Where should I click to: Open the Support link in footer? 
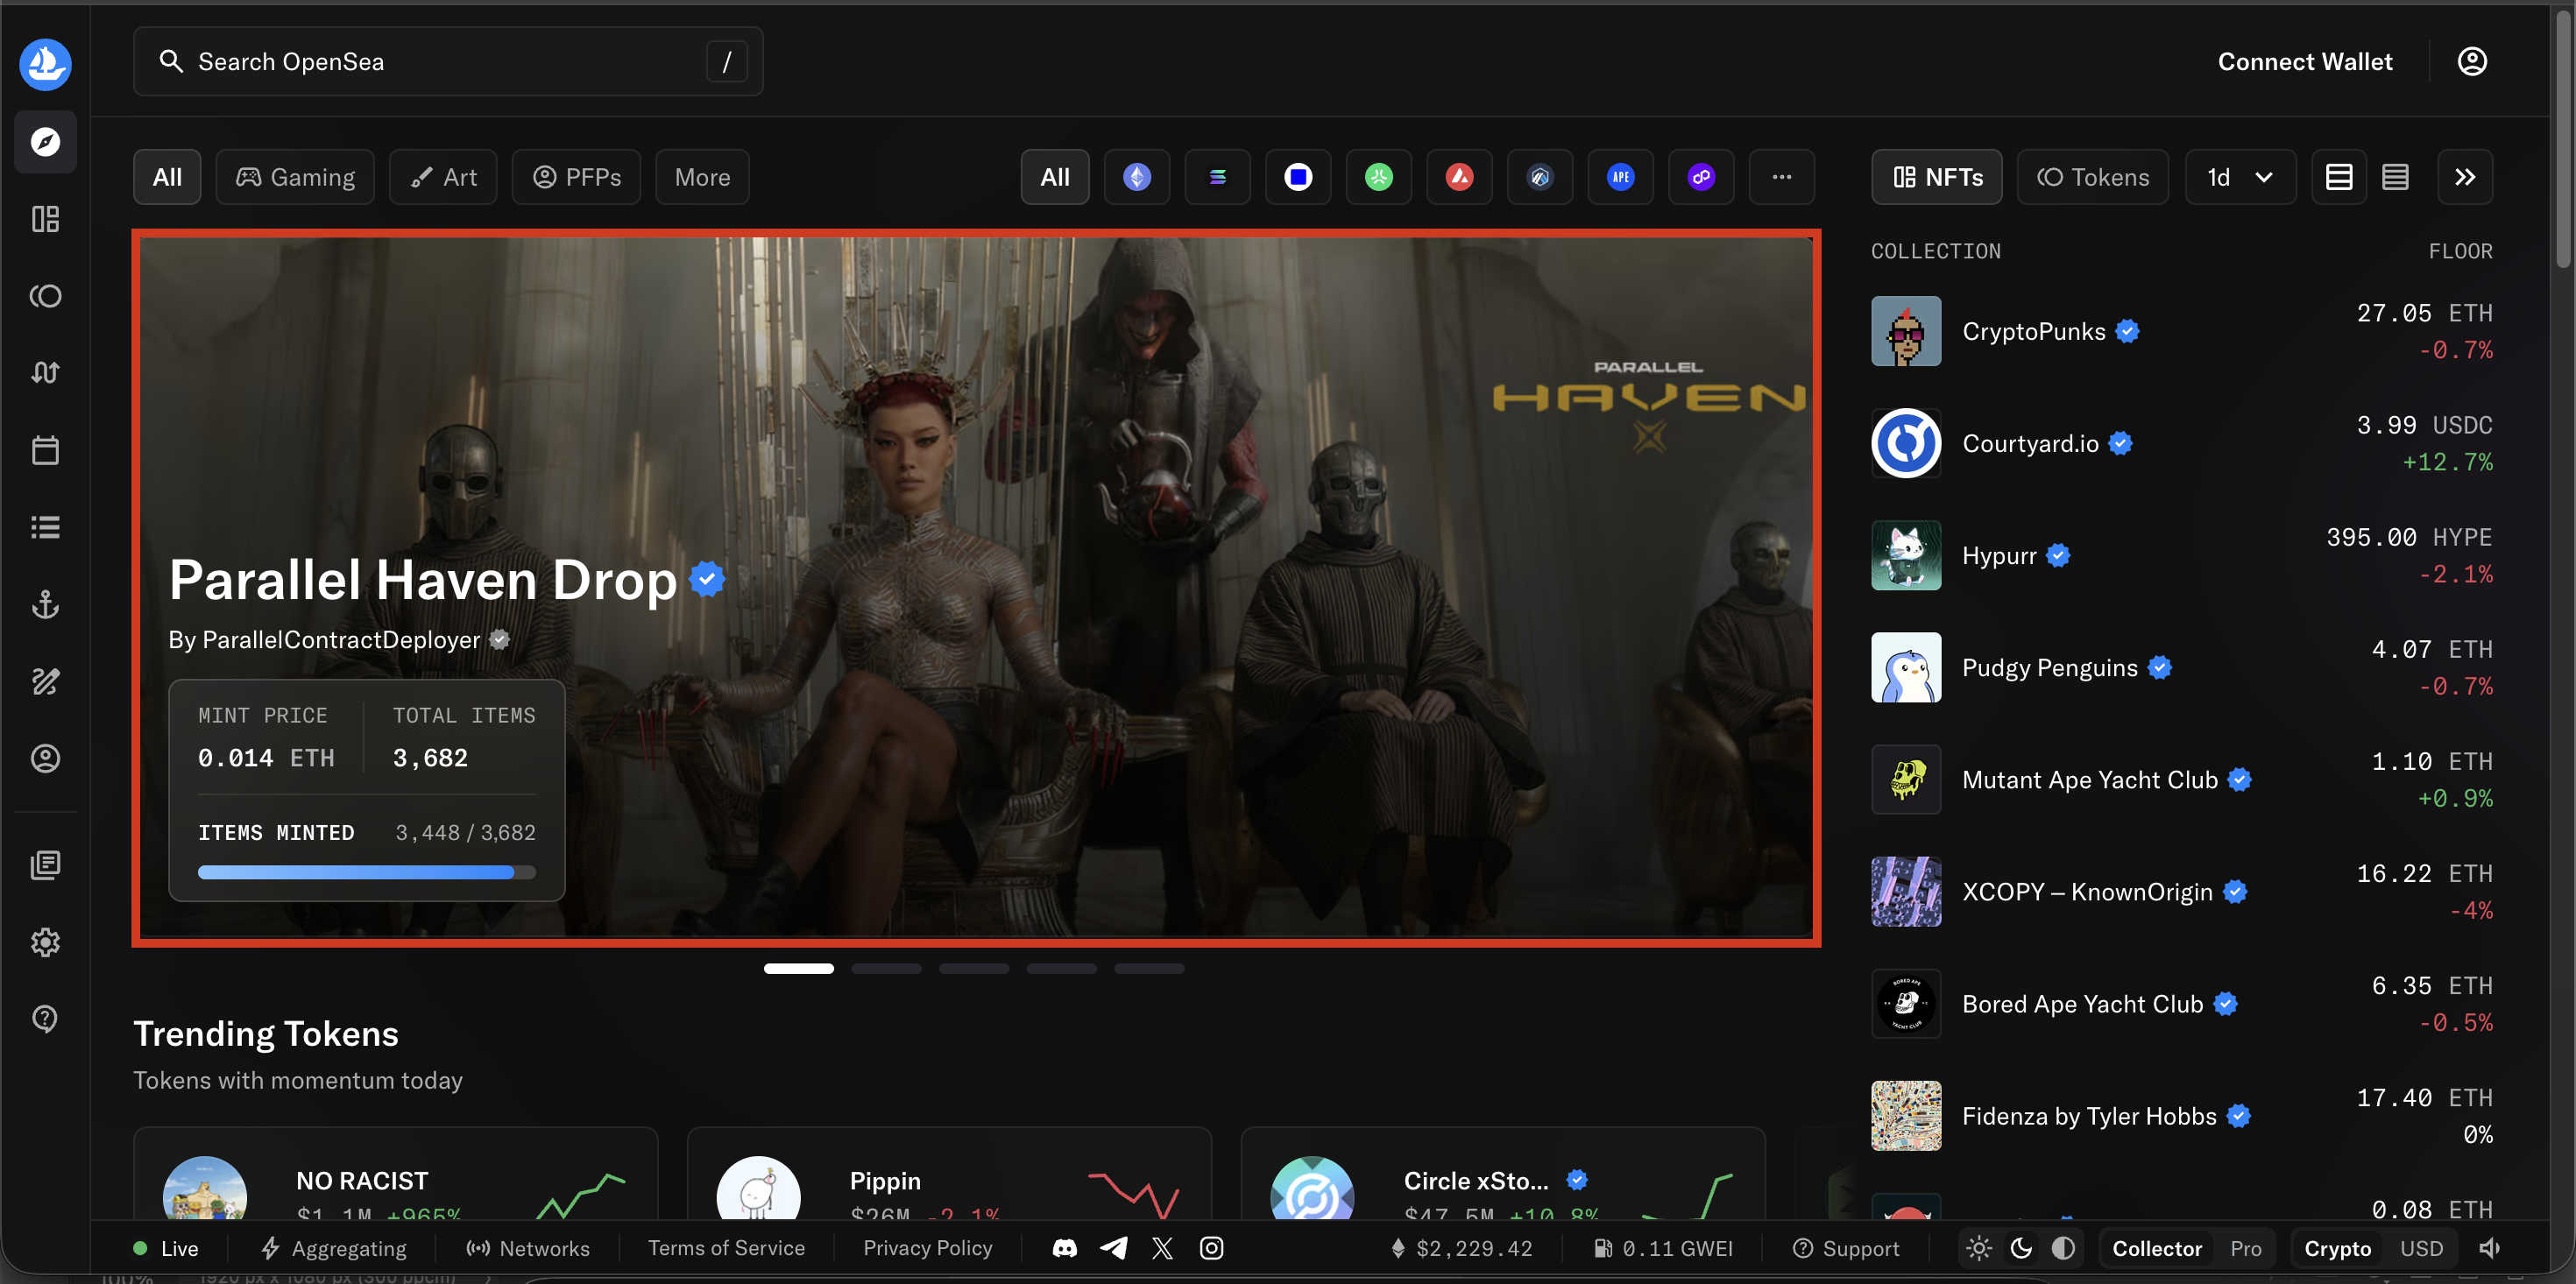pos(1846,1248)
